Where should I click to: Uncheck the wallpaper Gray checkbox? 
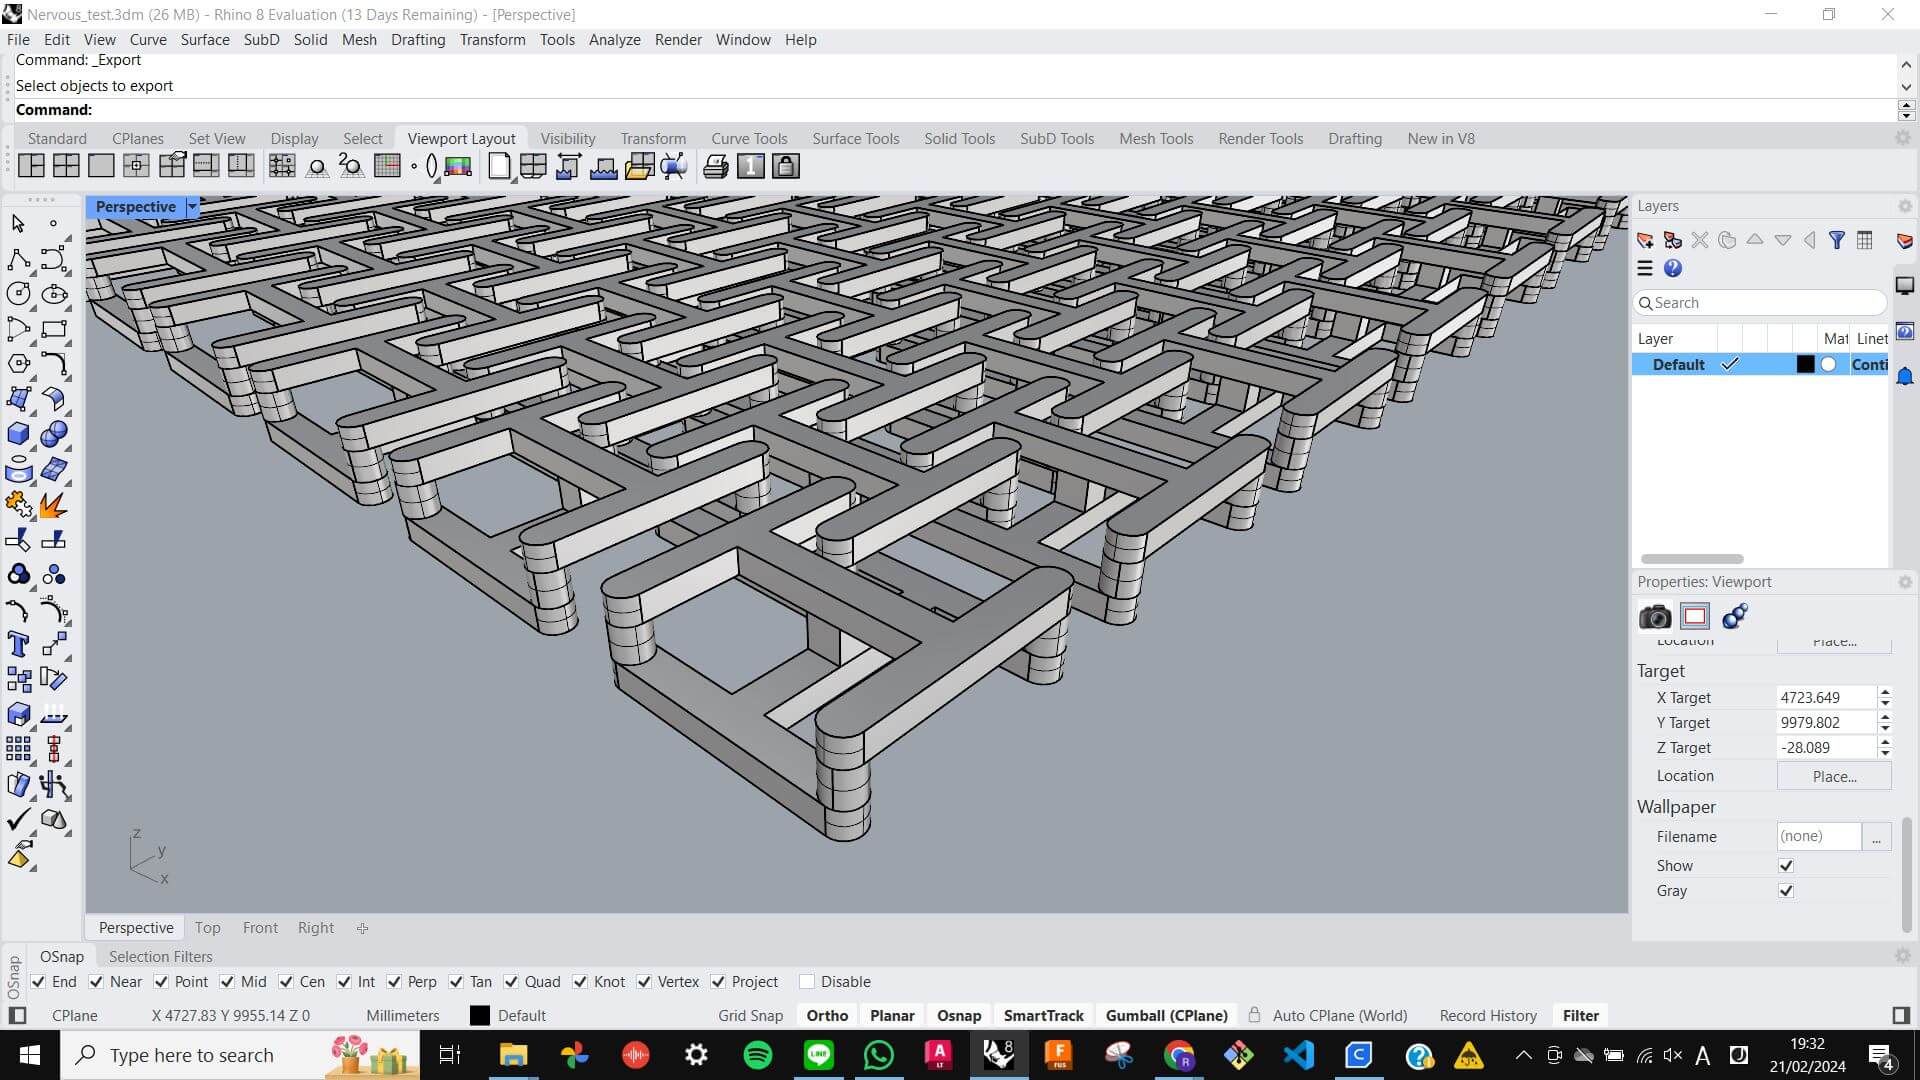1786,891
